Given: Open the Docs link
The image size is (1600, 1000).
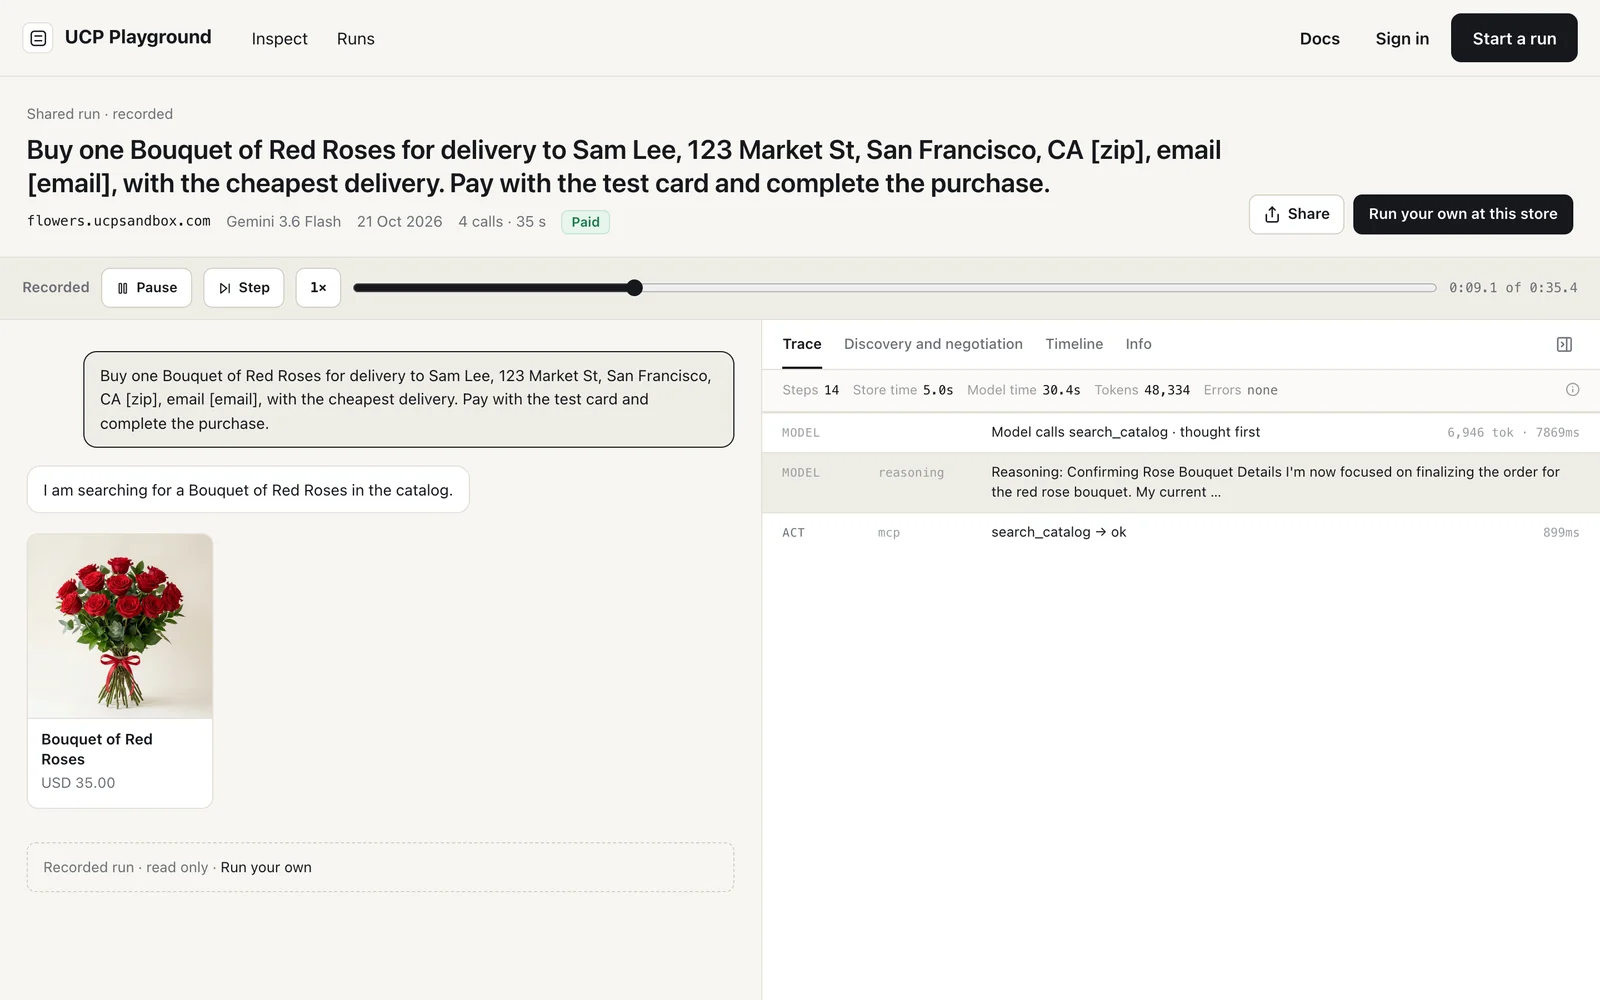Looking at the screenshot, I should click(1319, 39).
